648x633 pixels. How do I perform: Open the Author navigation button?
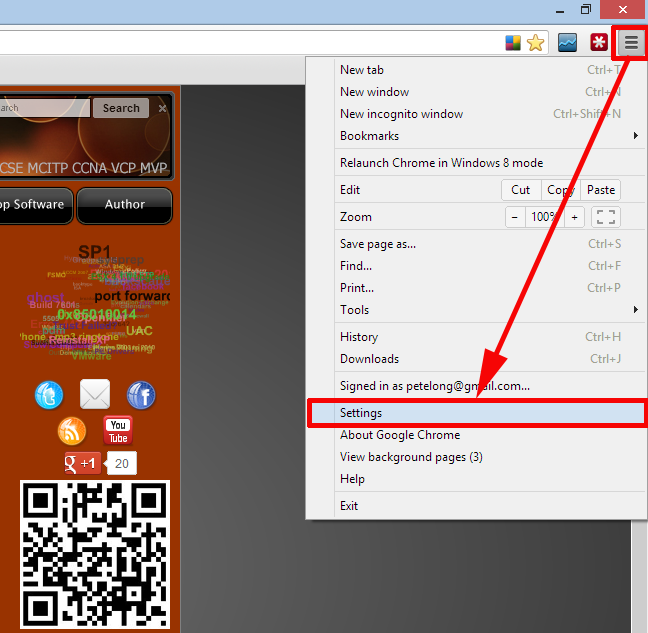(125, 205)
